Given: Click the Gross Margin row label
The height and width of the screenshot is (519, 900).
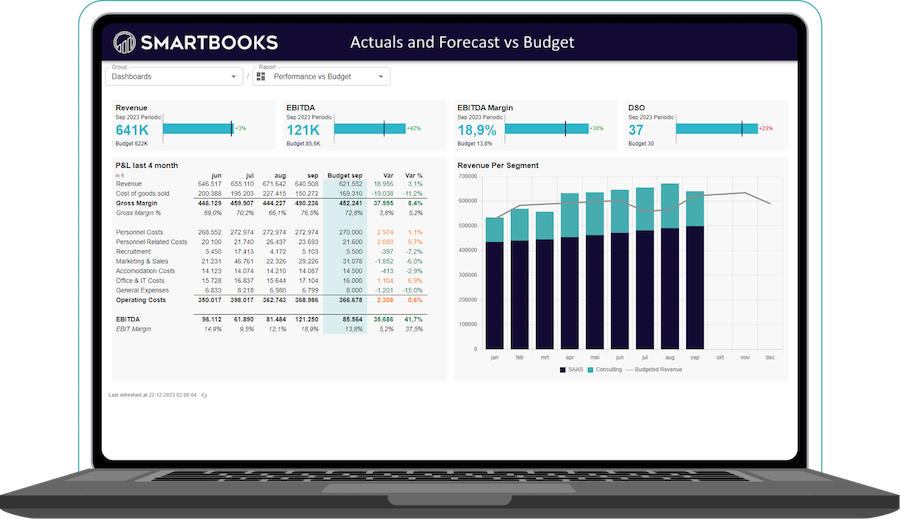Looking at the screenshot, I should (x=135, y=203).
